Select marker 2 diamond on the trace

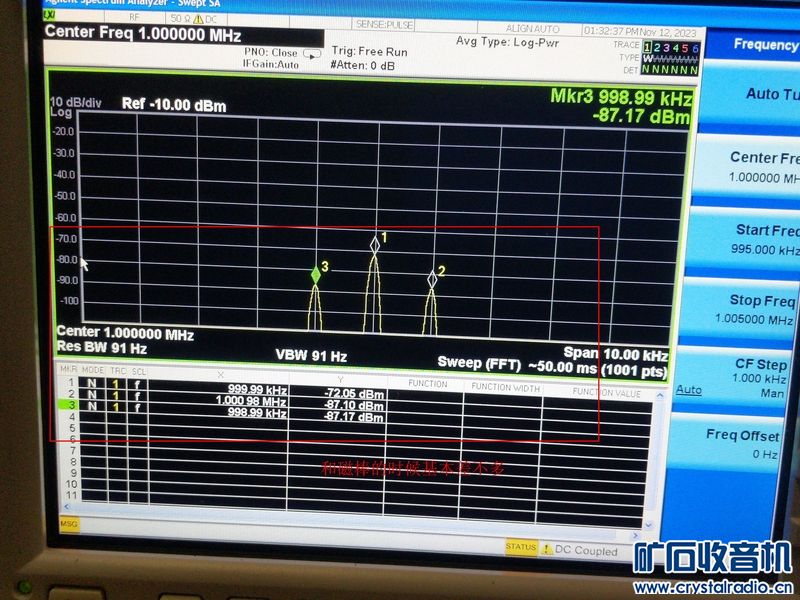point(432,279)
